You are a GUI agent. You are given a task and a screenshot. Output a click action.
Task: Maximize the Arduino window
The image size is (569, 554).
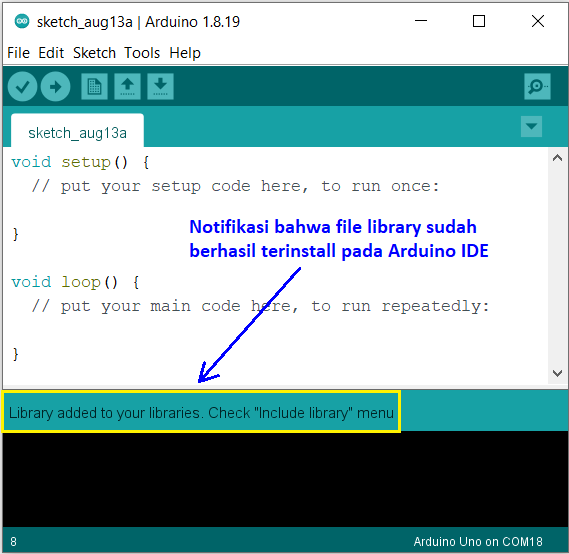[479, 21]
